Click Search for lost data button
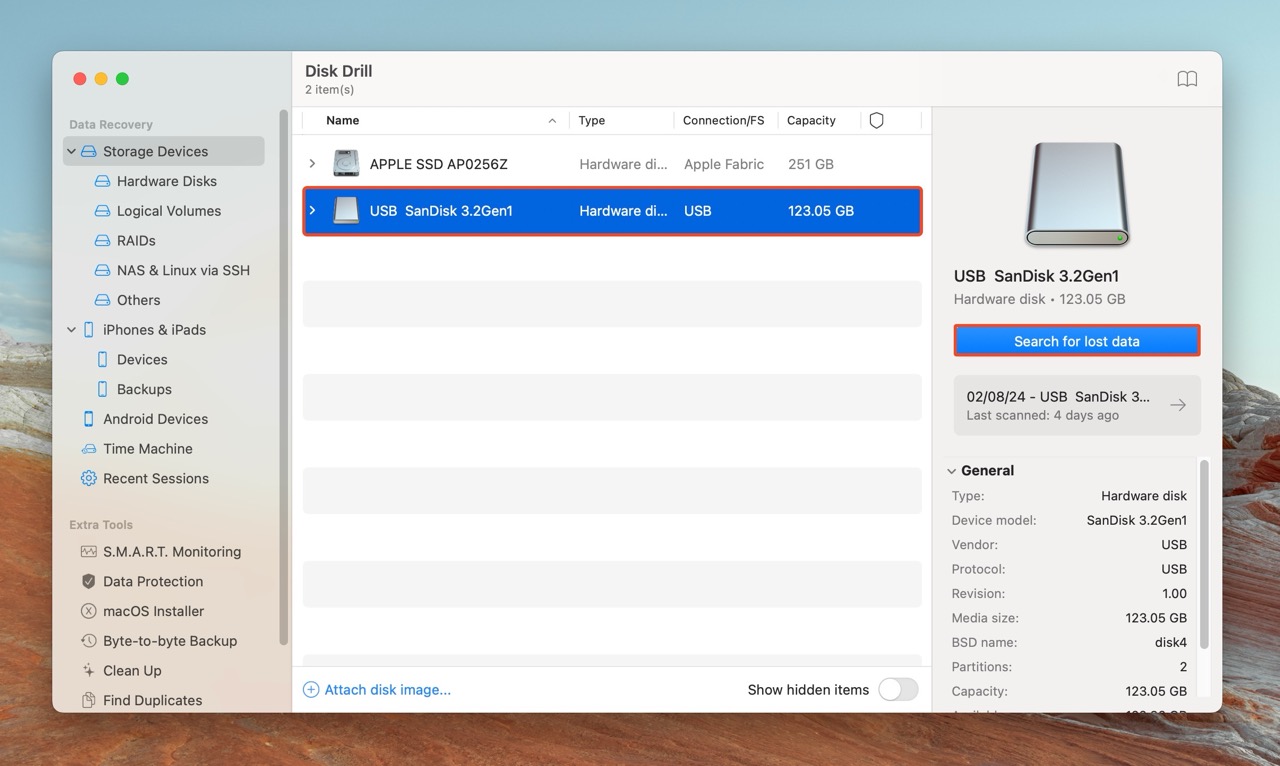This screenshot has height=766, width=1280. coord(1077,341)
